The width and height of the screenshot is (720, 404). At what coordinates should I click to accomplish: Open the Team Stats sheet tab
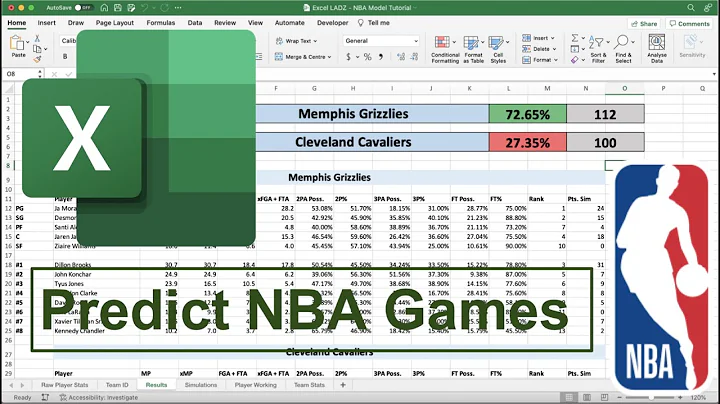(309, 385)
